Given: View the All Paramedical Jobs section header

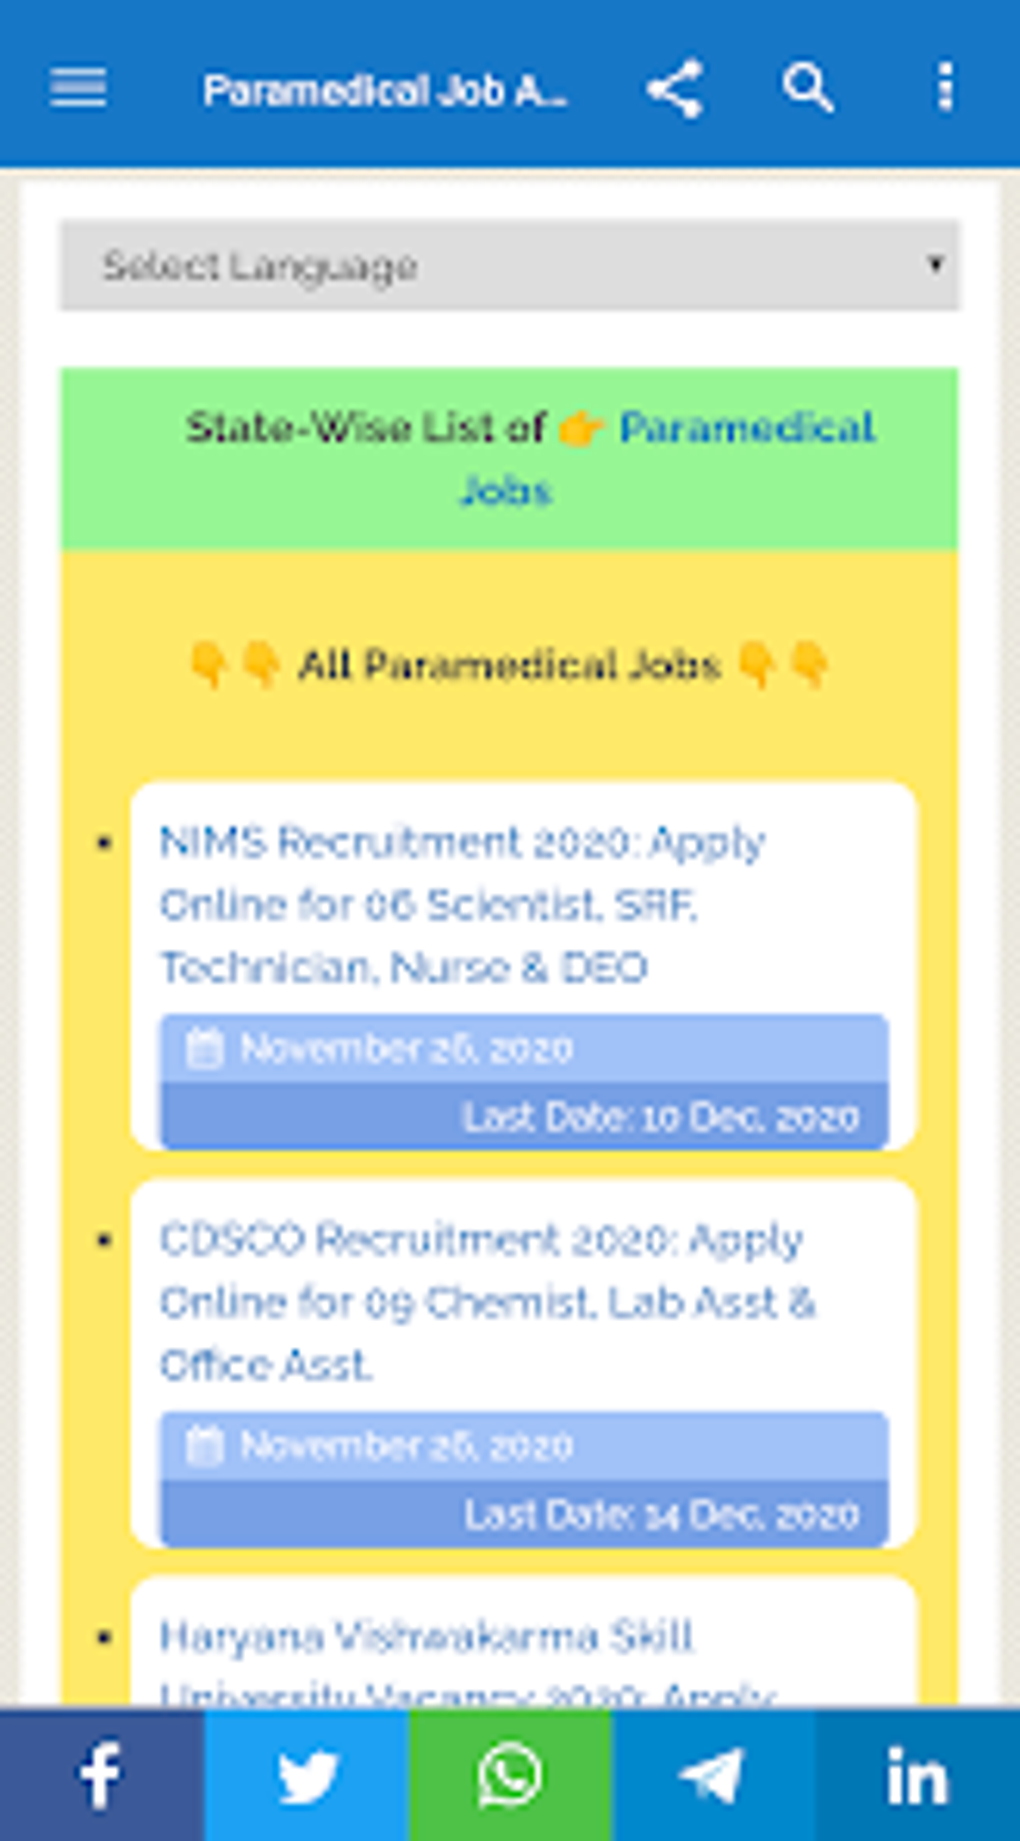Looking at the screenshot, I should coord(510,664).
